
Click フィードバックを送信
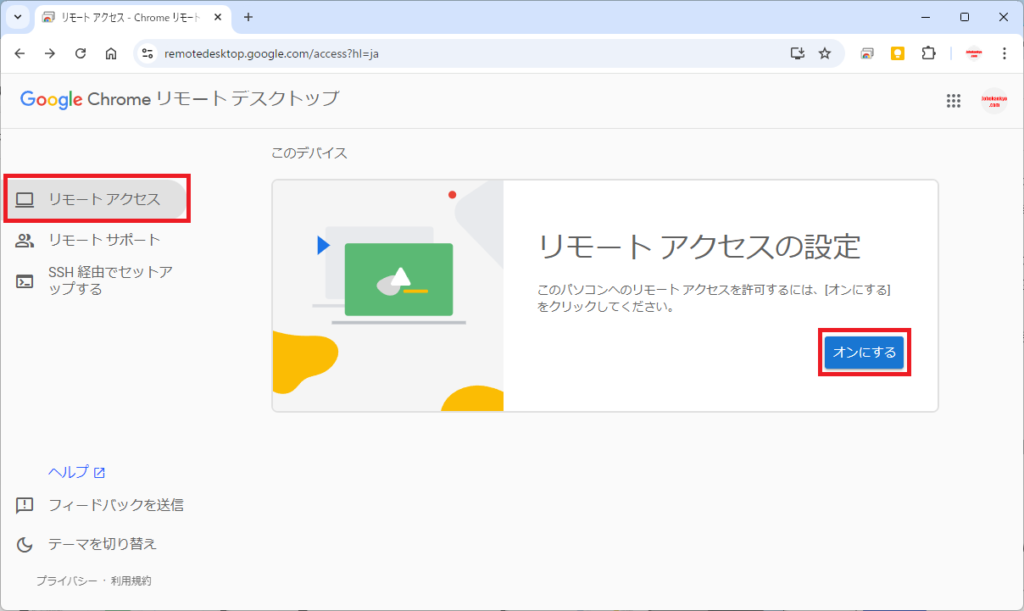pyautogui.click(x=115, y=505)
